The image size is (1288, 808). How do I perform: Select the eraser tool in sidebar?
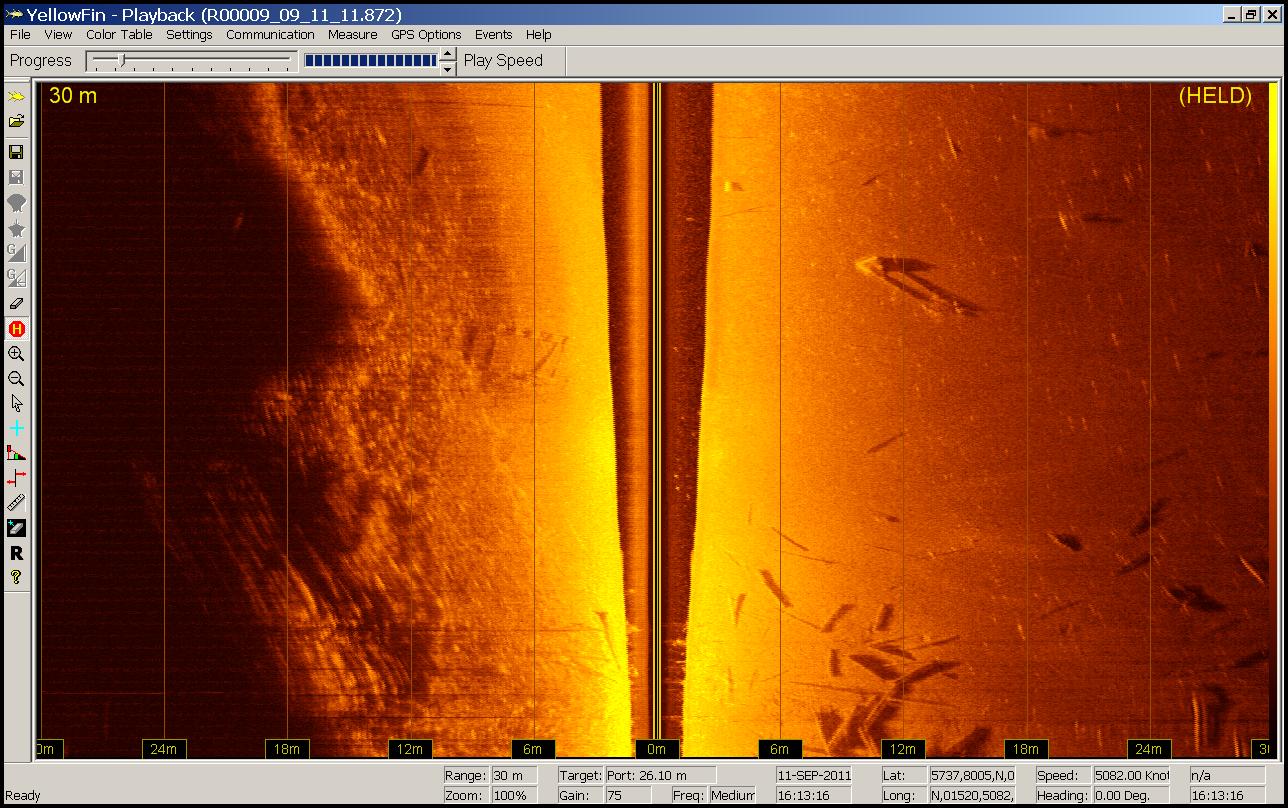(16, 303)
